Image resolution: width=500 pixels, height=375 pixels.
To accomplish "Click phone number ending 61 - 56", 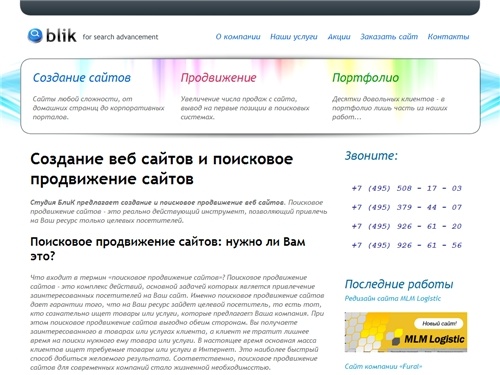I will (x=407, y=245).
